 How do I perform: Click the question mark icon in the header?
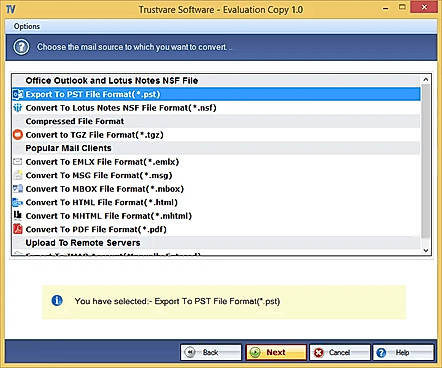[21, 47]
